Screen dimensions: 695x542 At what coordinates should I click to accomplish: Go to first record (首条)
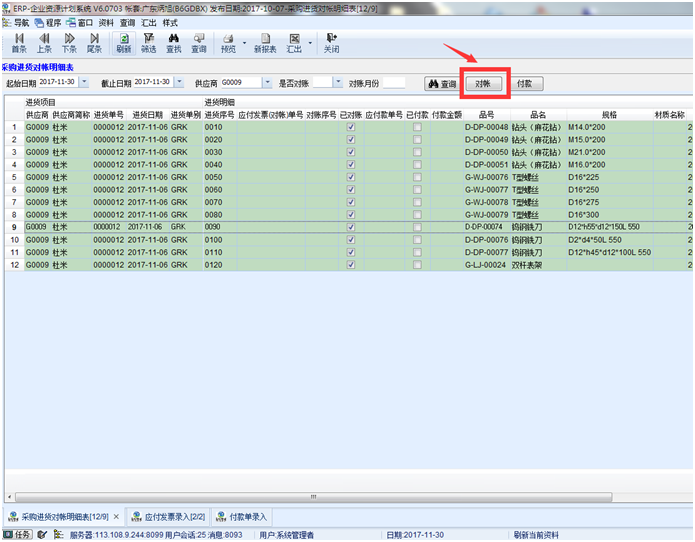pyautogui.click(x=19, y=42)
